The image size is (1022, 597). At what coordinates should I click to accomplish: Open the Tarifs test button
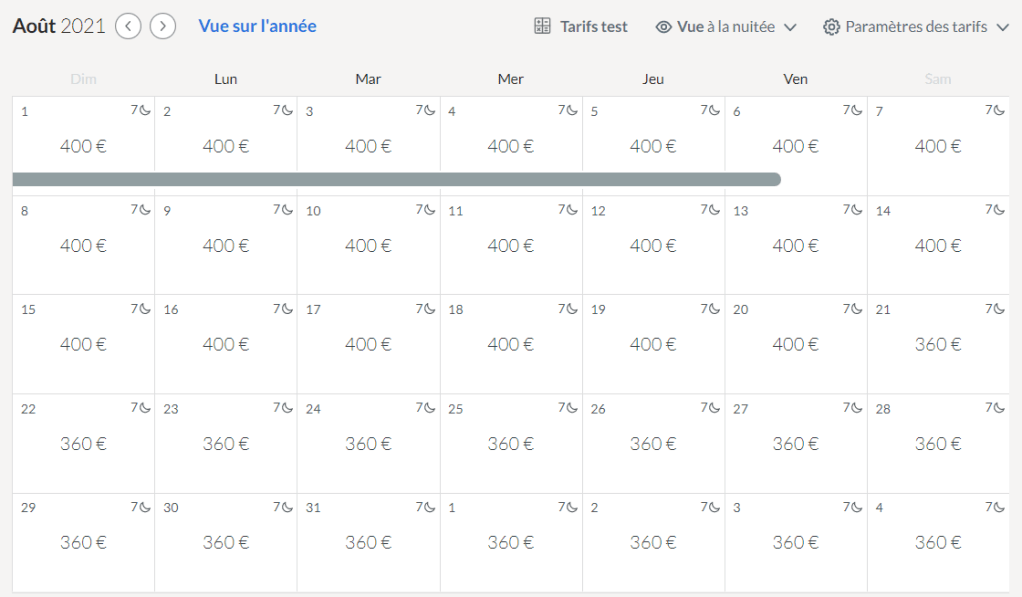593,27
